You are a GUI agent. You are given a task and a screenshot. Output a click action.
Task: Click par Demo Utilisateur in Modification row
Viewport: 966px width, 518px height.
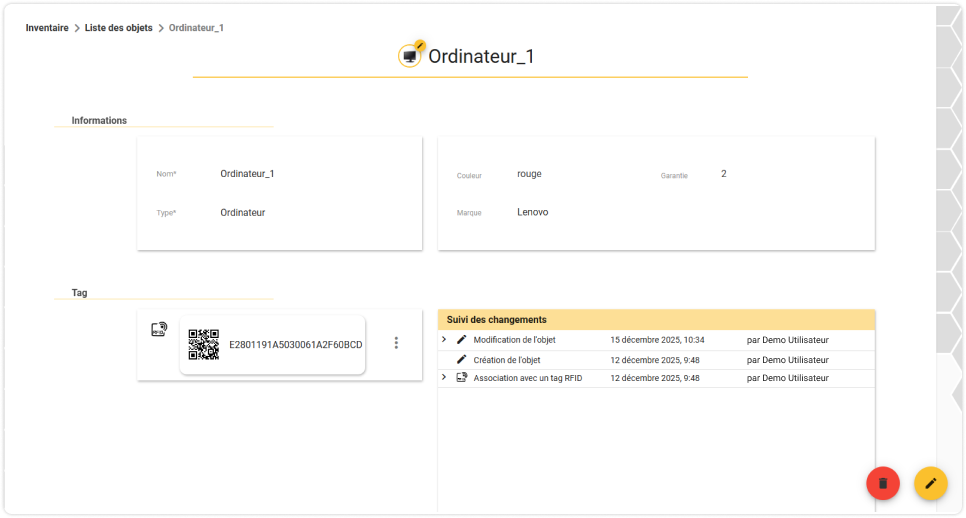787,340
